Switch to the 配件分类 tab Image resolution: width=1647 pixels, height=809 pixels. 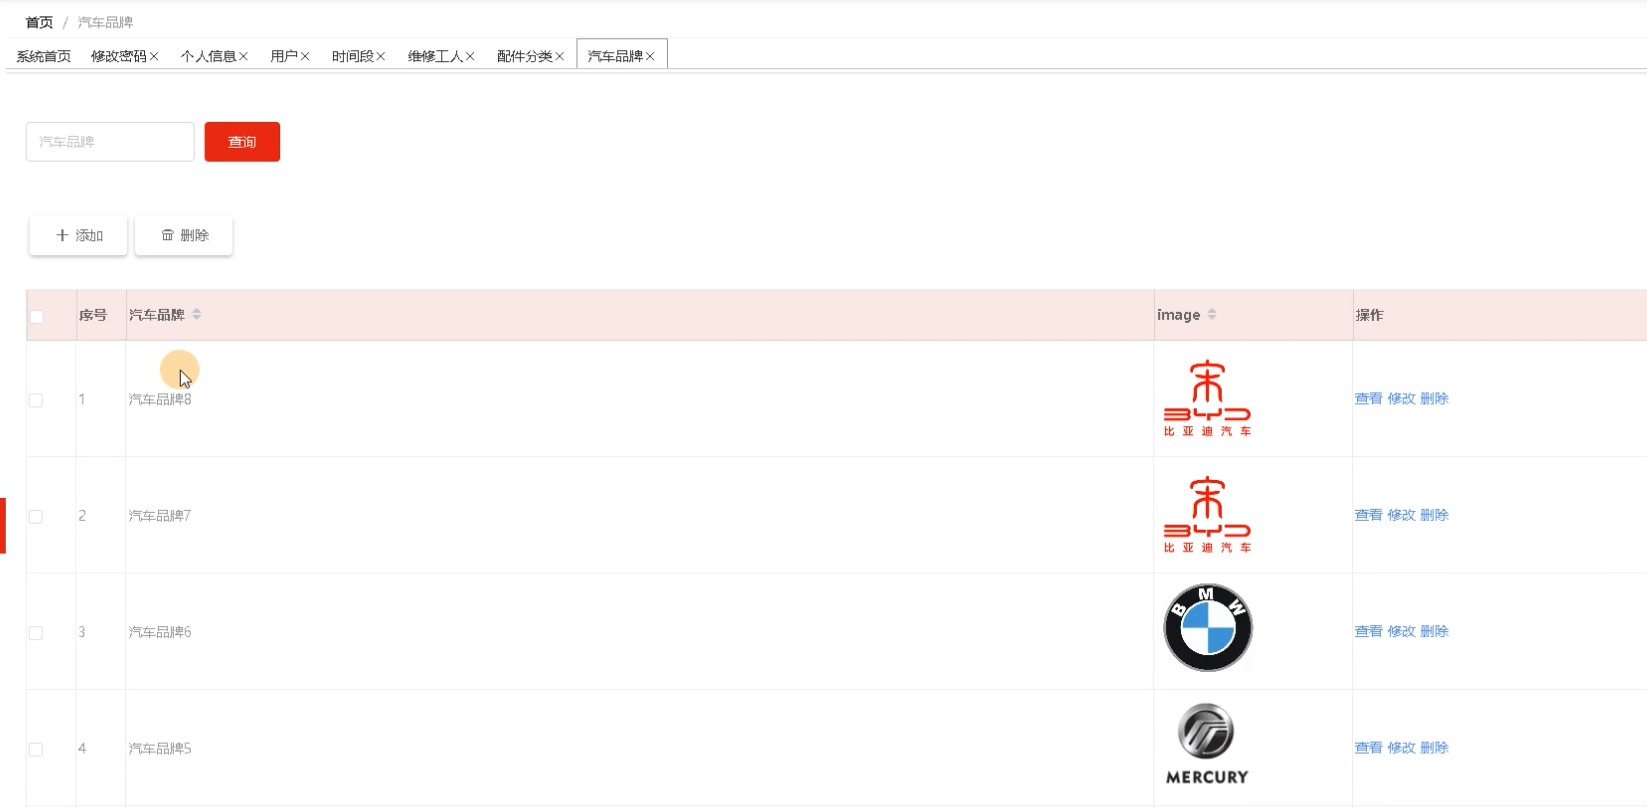coord(525,56)
